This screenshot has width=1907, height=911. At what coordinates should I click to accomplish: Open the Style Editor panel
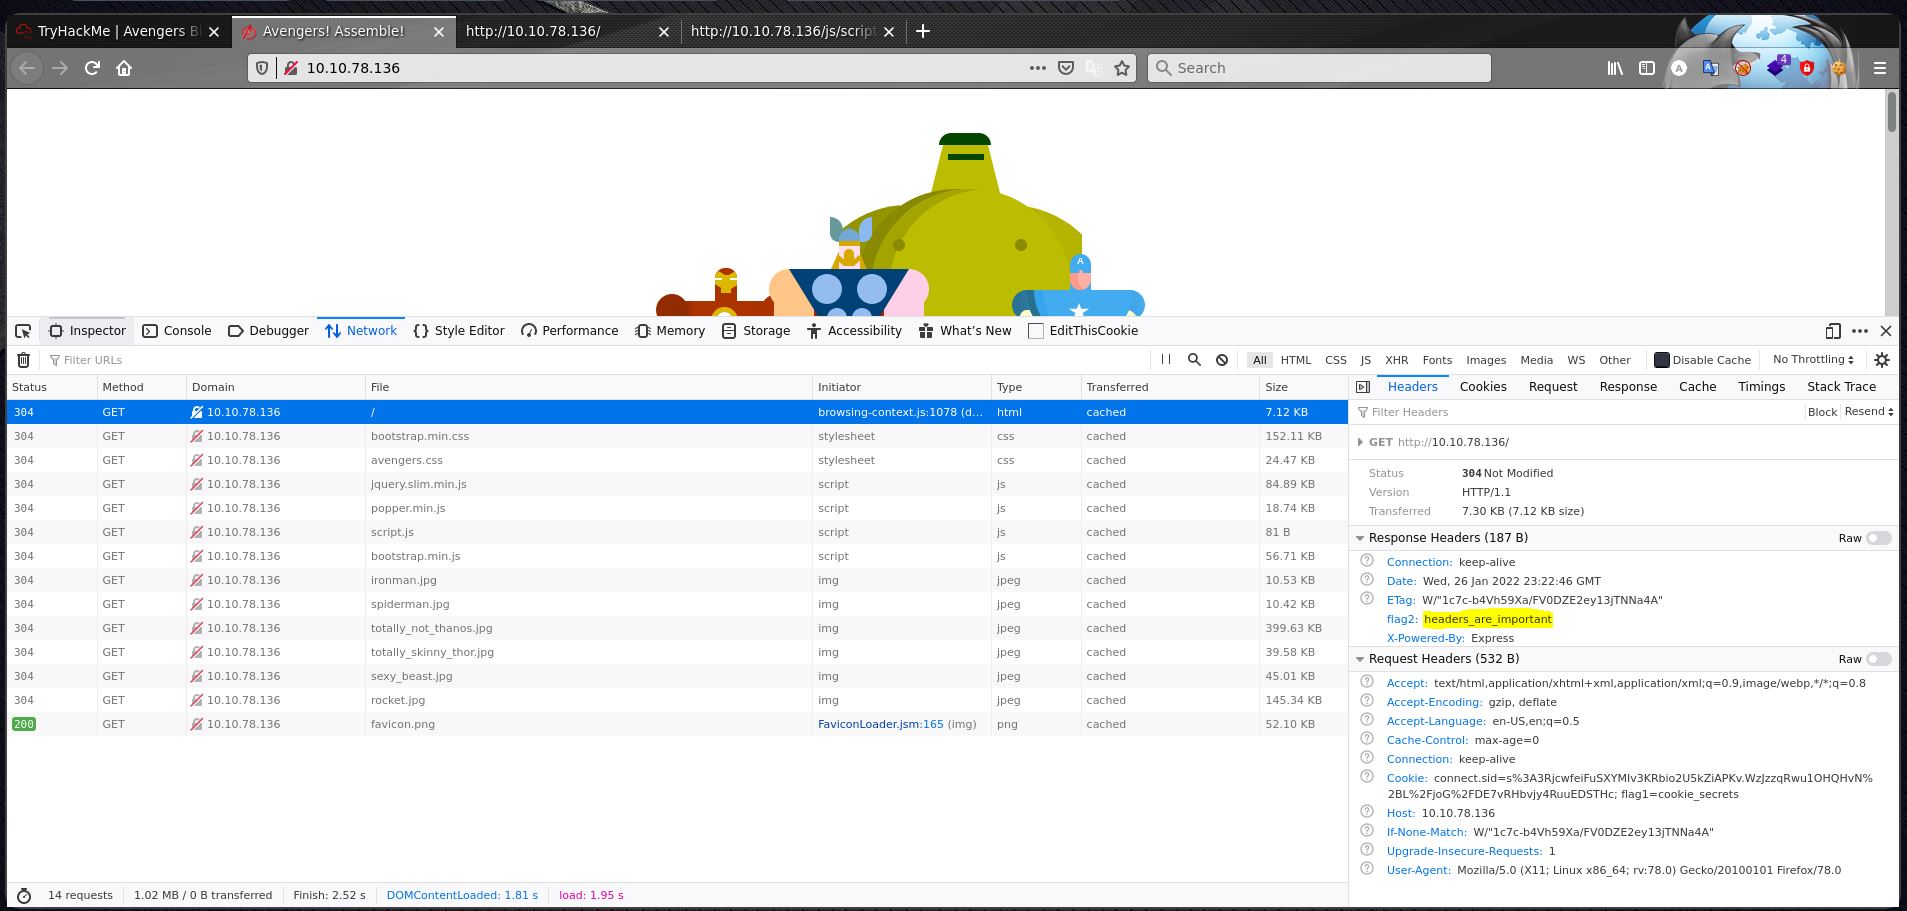pyautogui.click(x=458, y=331)
